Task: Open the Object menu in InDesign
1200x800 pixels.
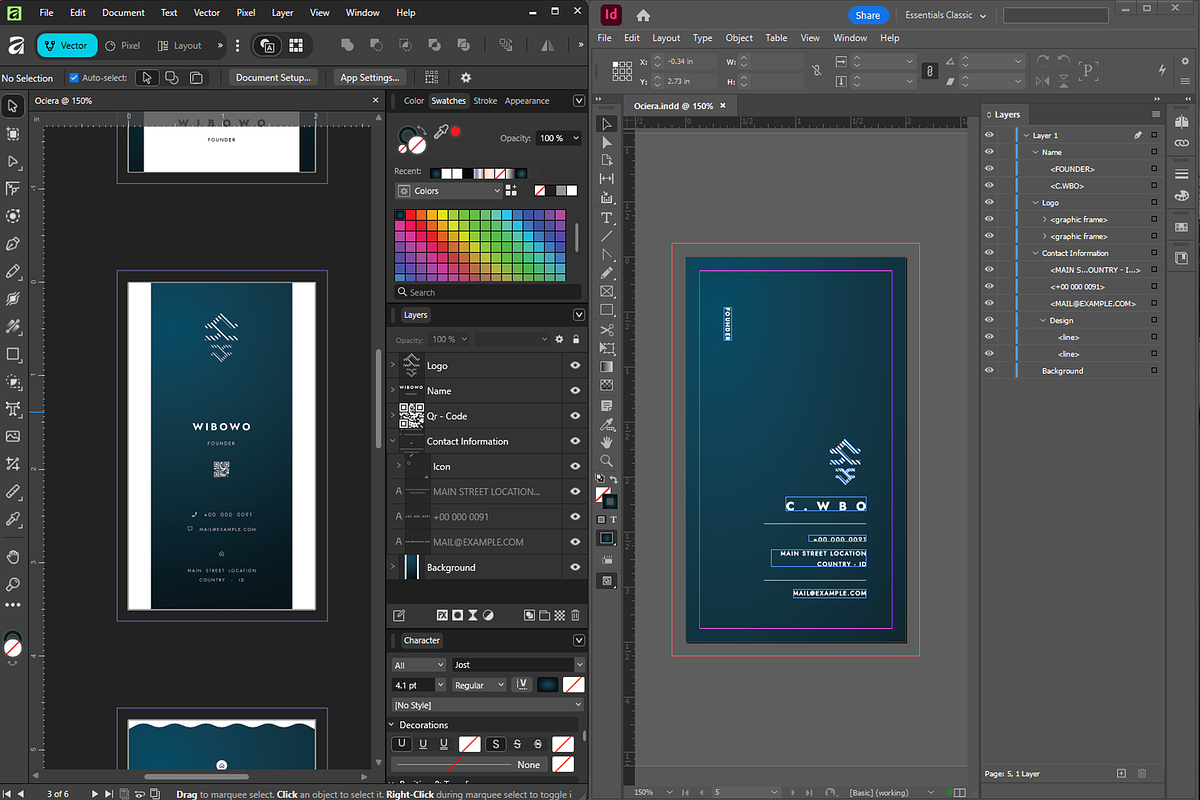Action: (x=739, y=38)
